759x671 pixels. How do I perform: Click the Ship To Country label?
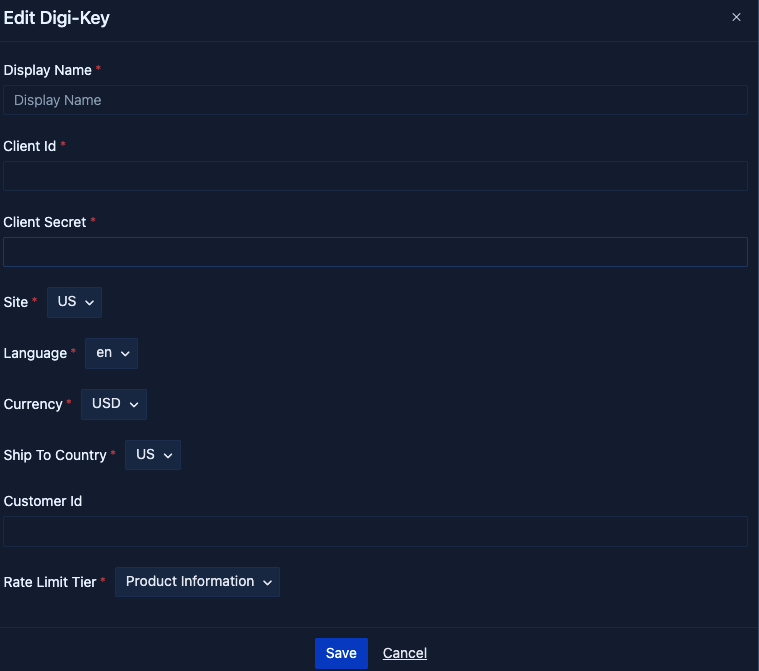tap(55, 455)
